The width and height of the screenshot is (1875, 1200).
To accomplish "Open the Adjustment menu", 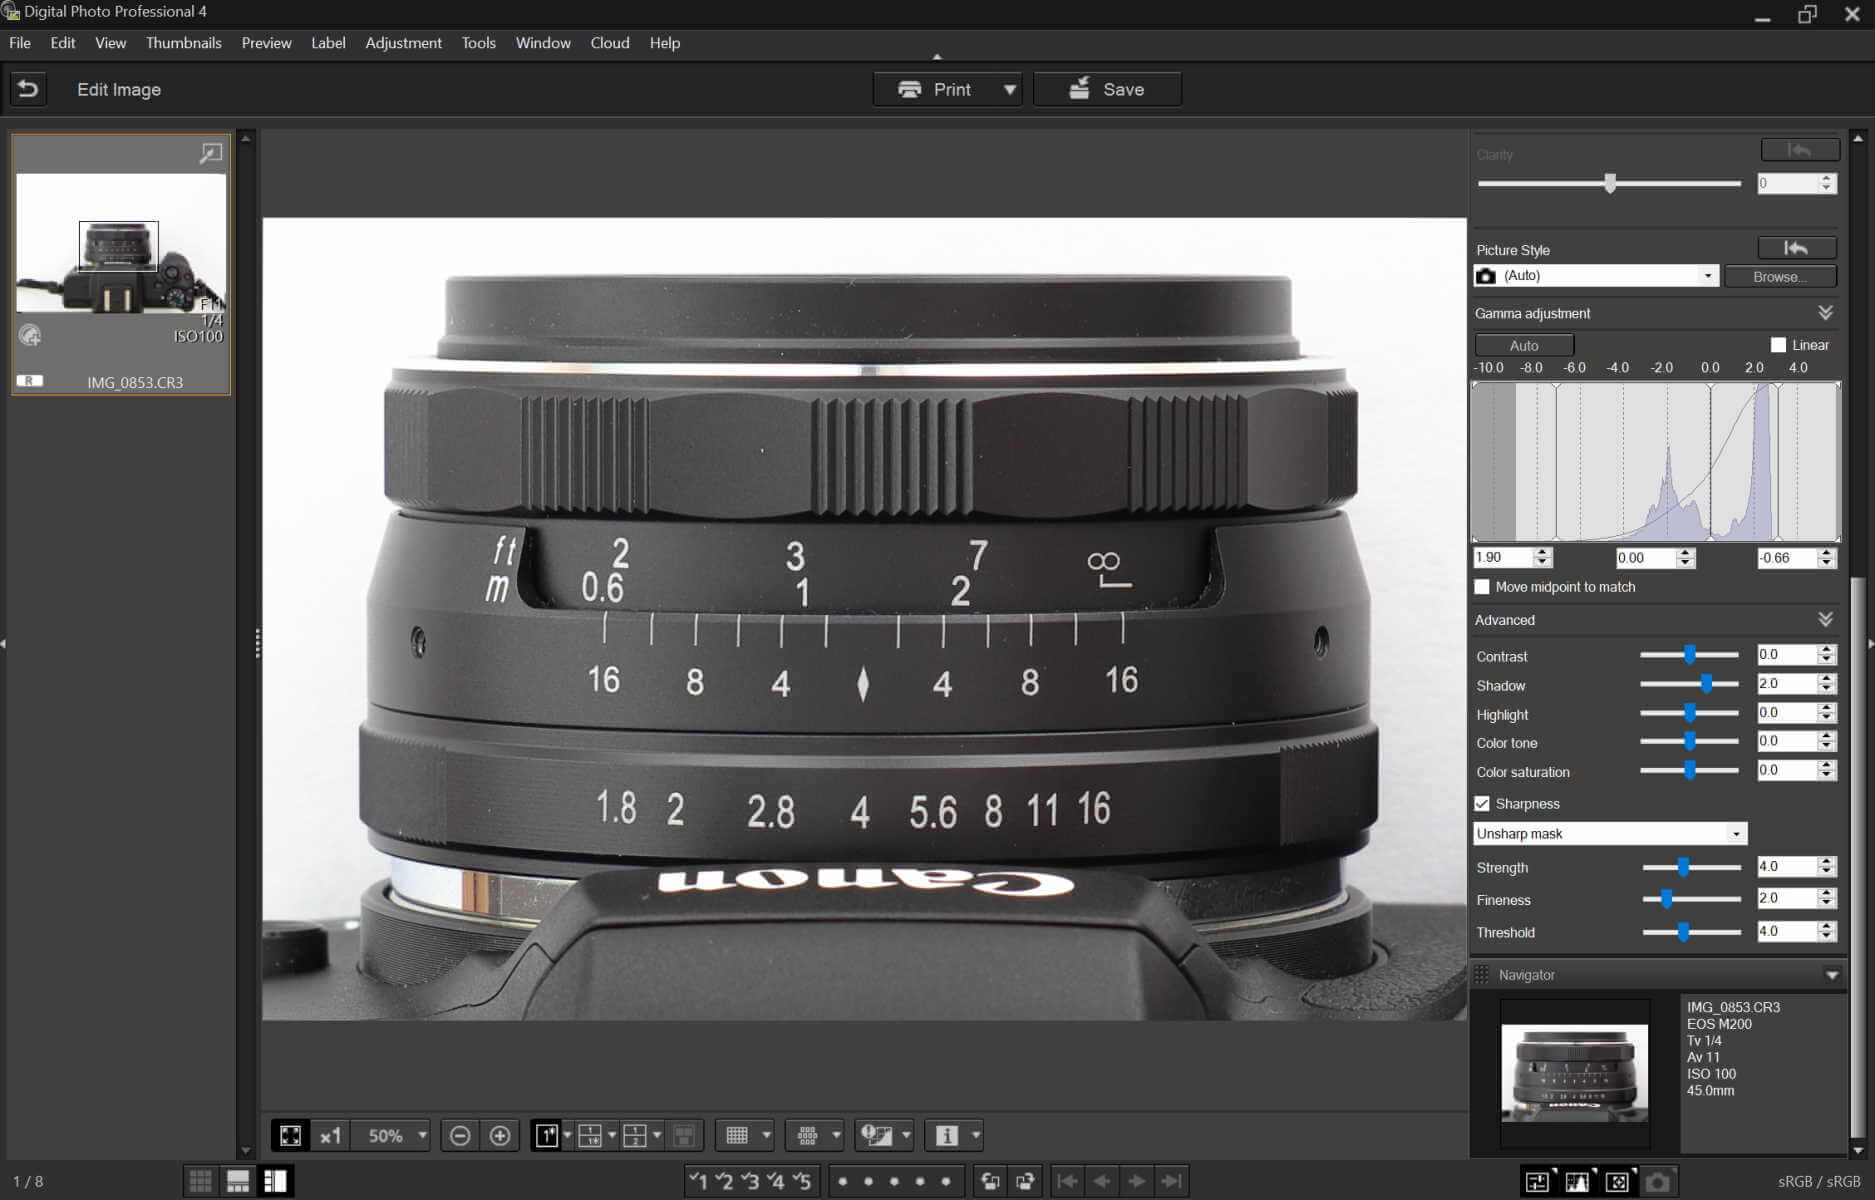I will click(403, 43).
